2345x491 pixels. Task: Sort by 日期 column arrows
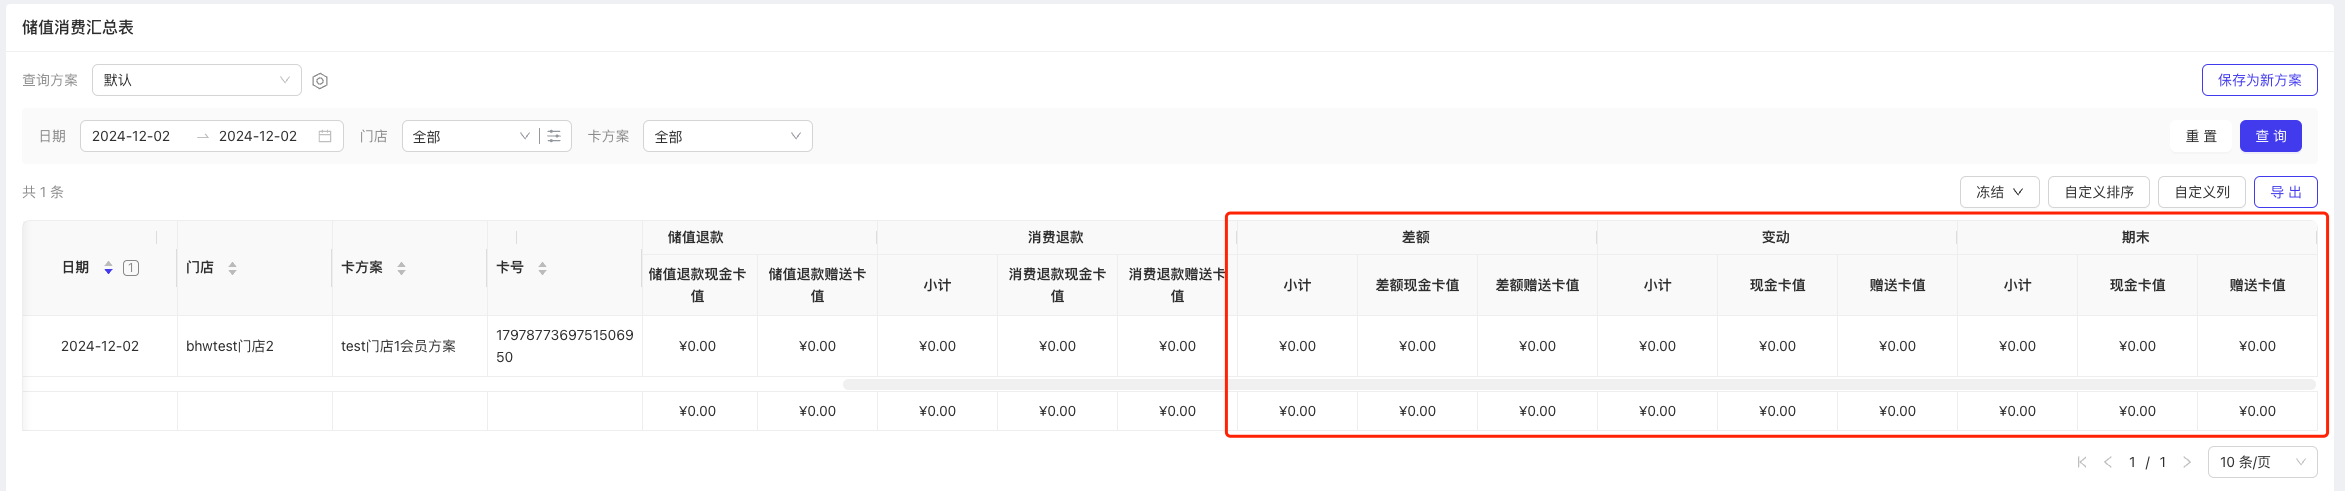[108, 268]
